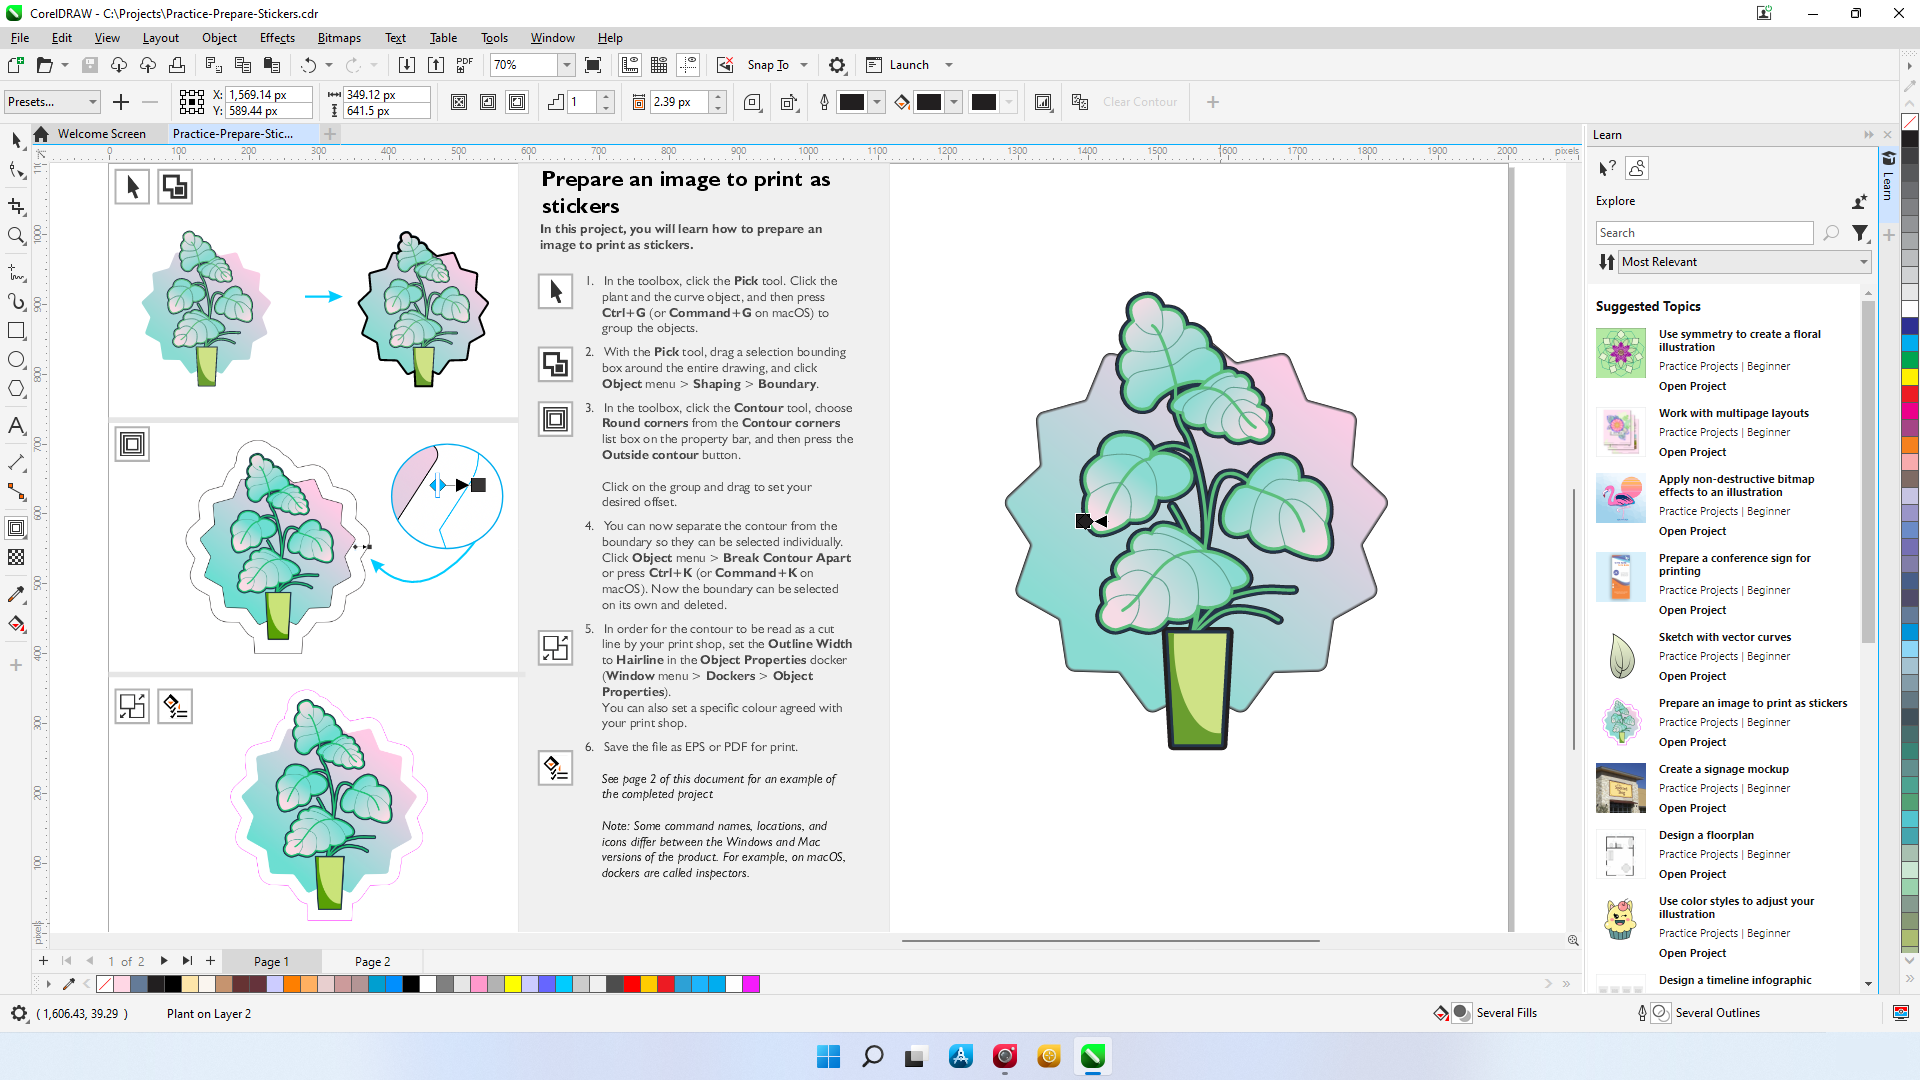Open the Object menu
The width and height of the screenshot is (1920, 1080).
pyautogui.click(x=218, y=37)
